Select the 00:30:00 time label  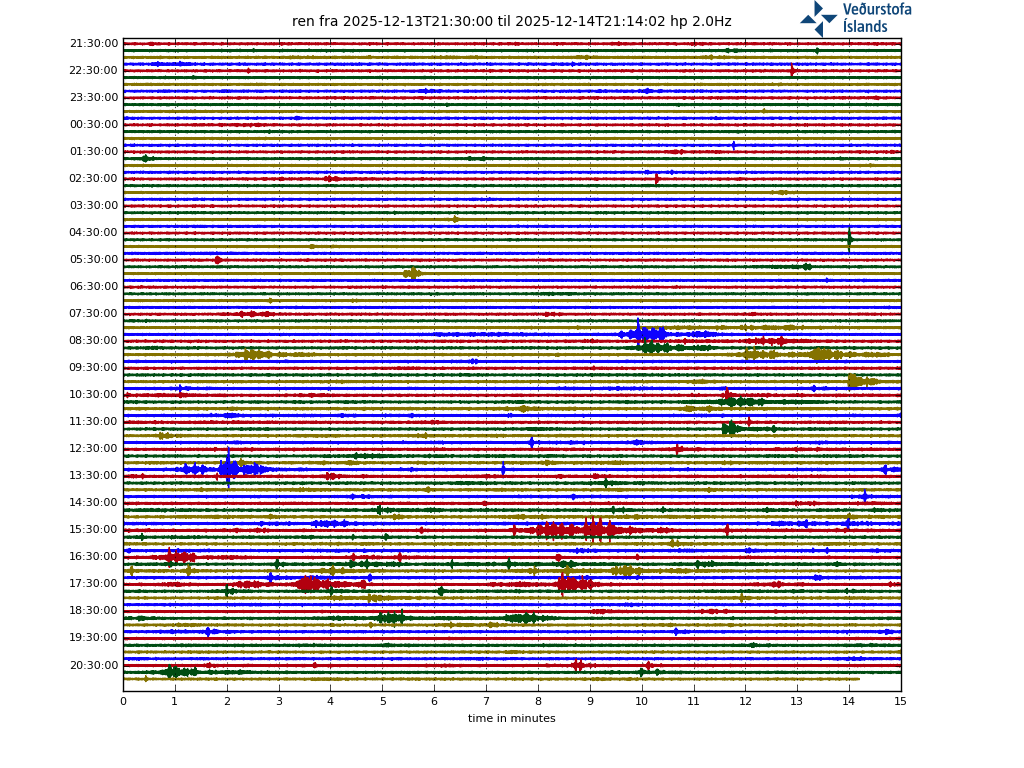coord(94,125)
